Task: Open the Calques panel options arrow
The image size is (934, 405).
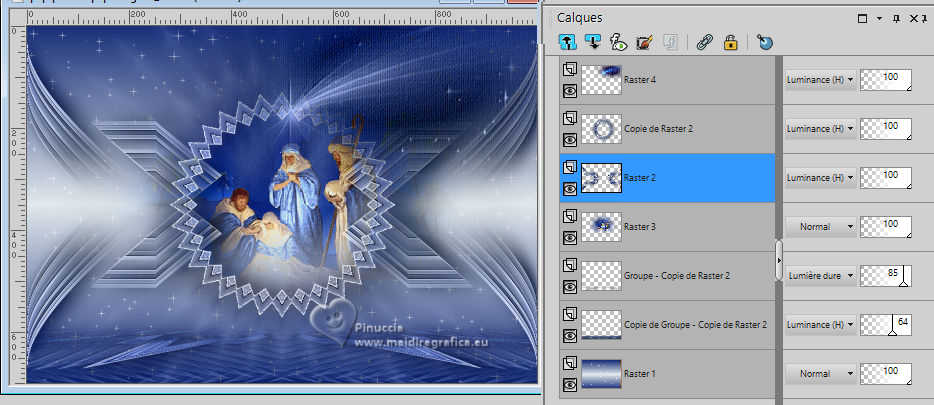Action: click(x=879, y=18)
